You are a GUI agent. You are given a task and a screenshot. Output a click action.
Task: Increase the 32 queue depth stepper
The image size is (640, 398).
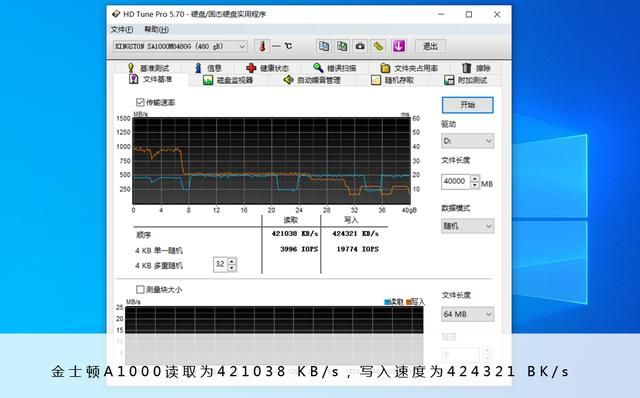pos(232,261)
